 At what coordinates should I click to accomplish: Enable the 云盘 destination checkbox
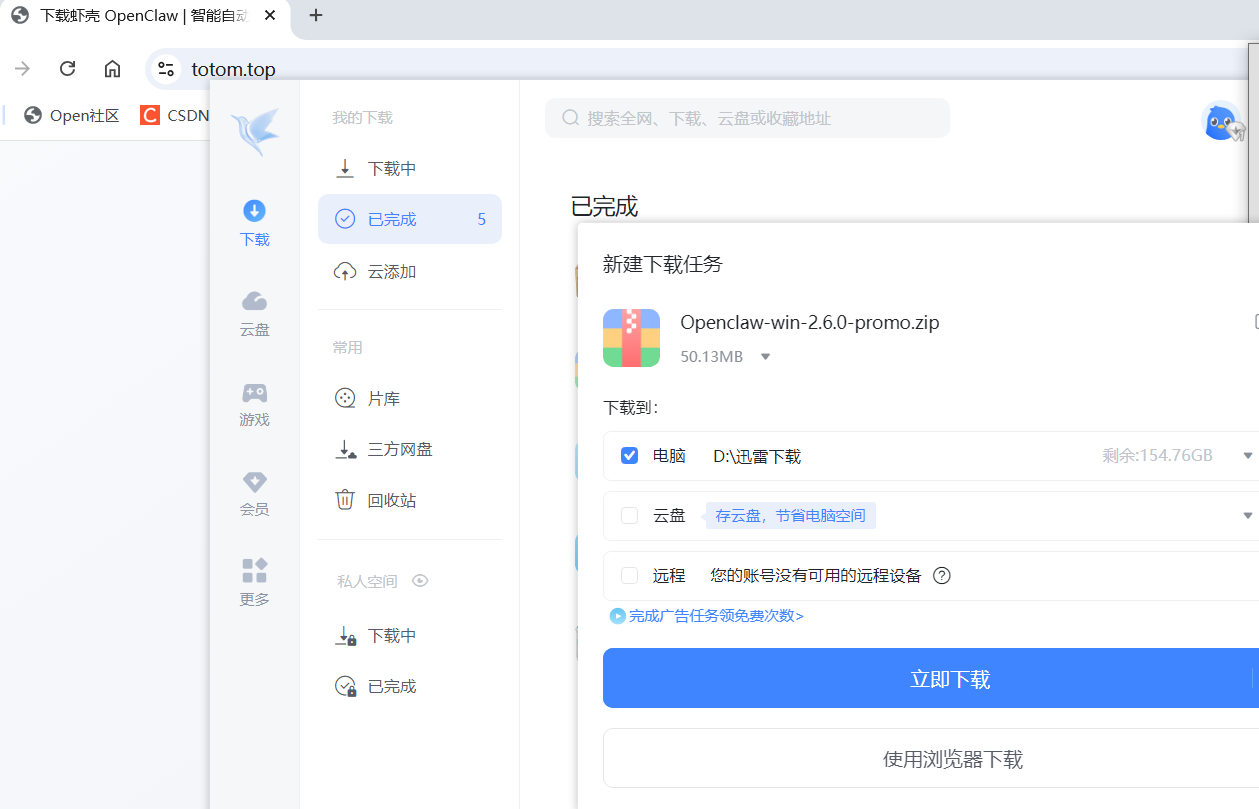pyautogui.click(x=630, y=515)
